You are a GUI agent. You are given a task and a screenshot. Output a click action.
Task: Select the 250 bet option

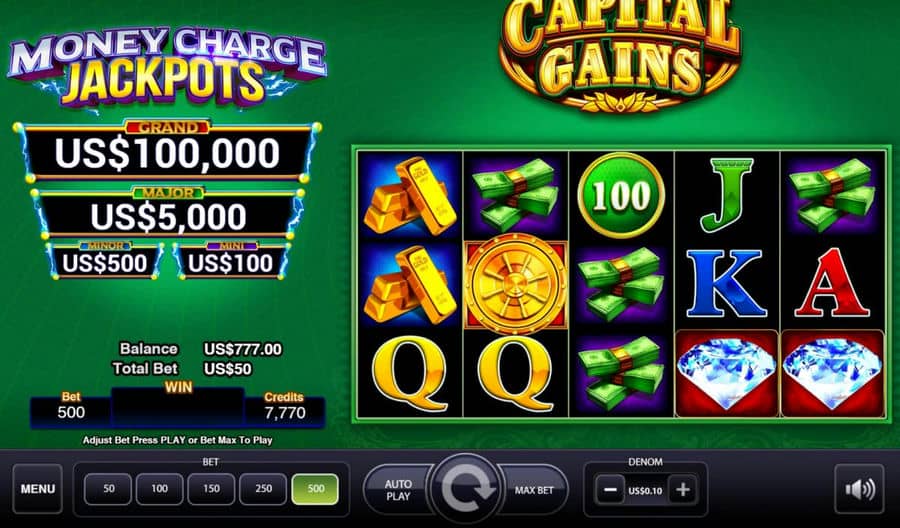pos(263,489)
